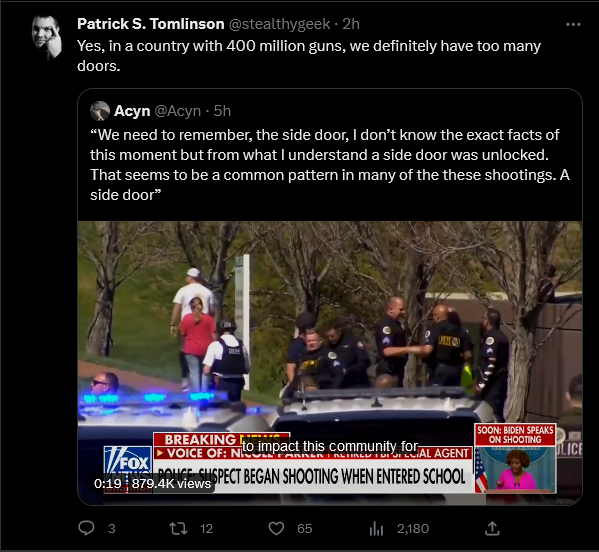Viewport: 599px width, 552px height.
Task: Open the 5h timestamp on quoted tweet
Action: tap(222, 111)
